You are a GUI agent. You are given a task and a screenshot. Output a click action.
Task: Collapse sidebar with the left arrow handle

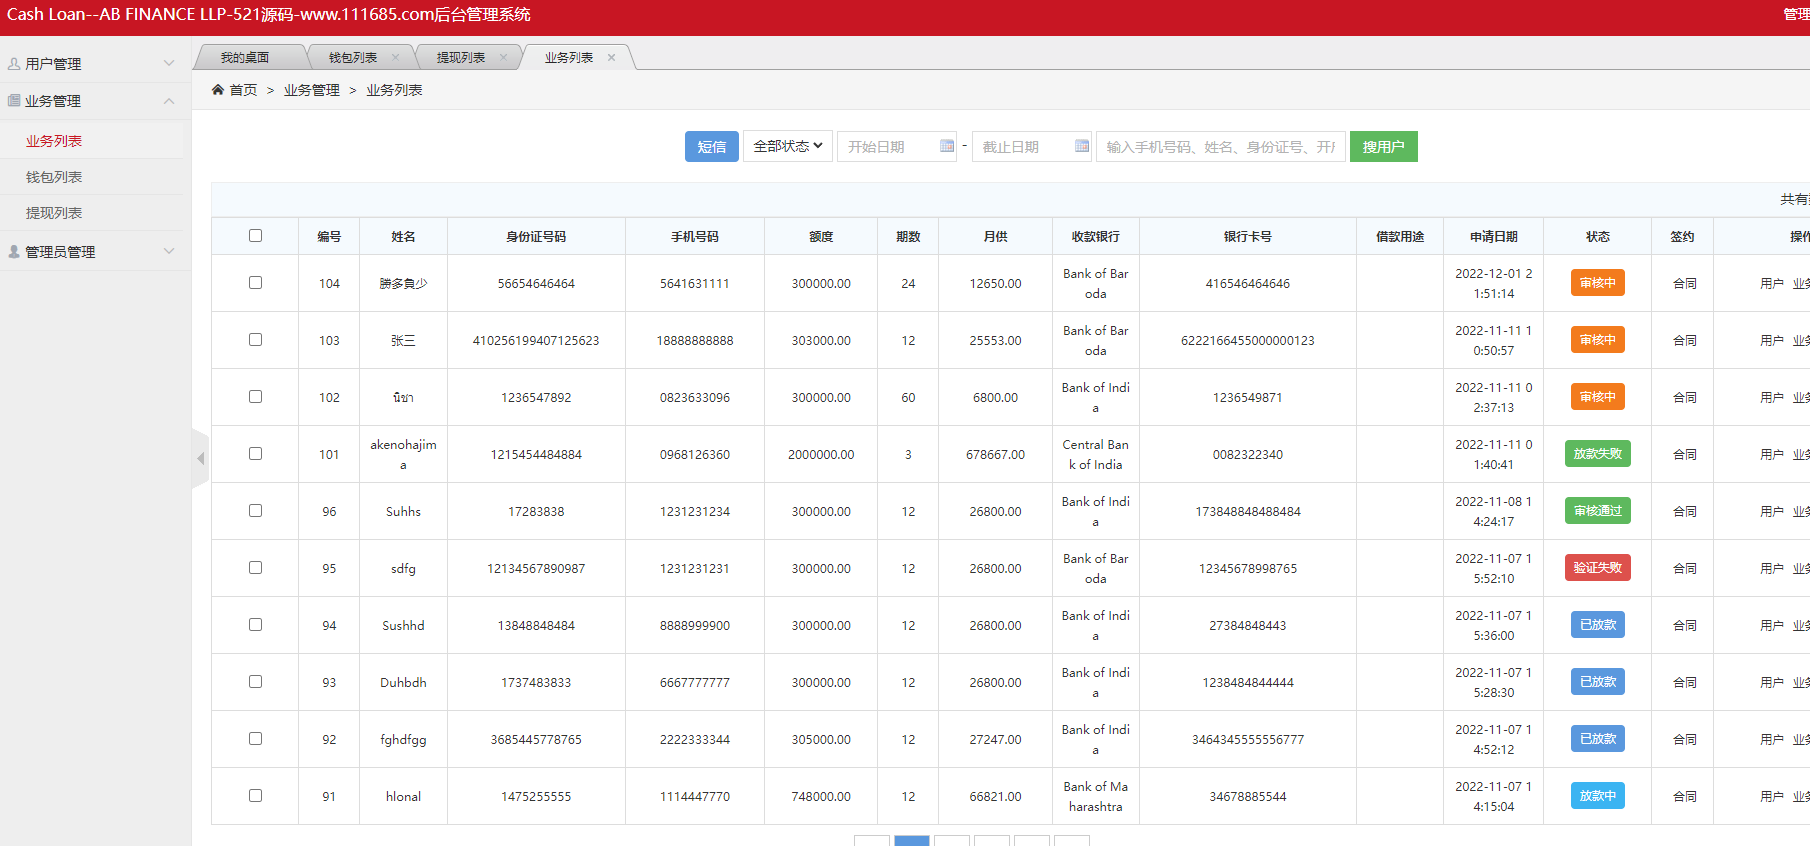[x=201, y=458]
